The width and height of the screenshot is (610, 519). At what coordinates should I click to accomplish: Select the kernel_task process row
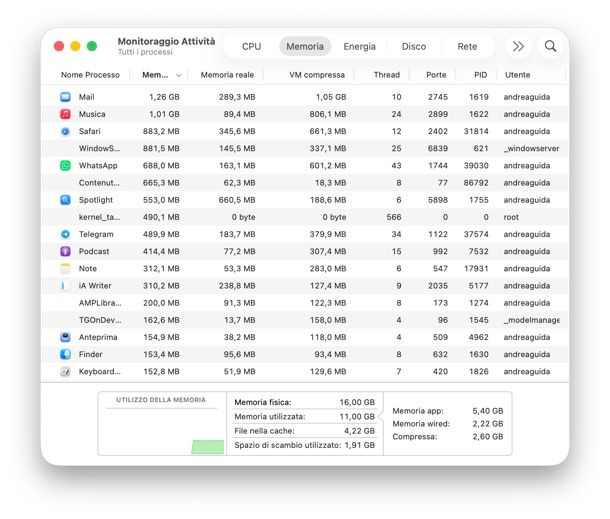[x=300, y=217]
